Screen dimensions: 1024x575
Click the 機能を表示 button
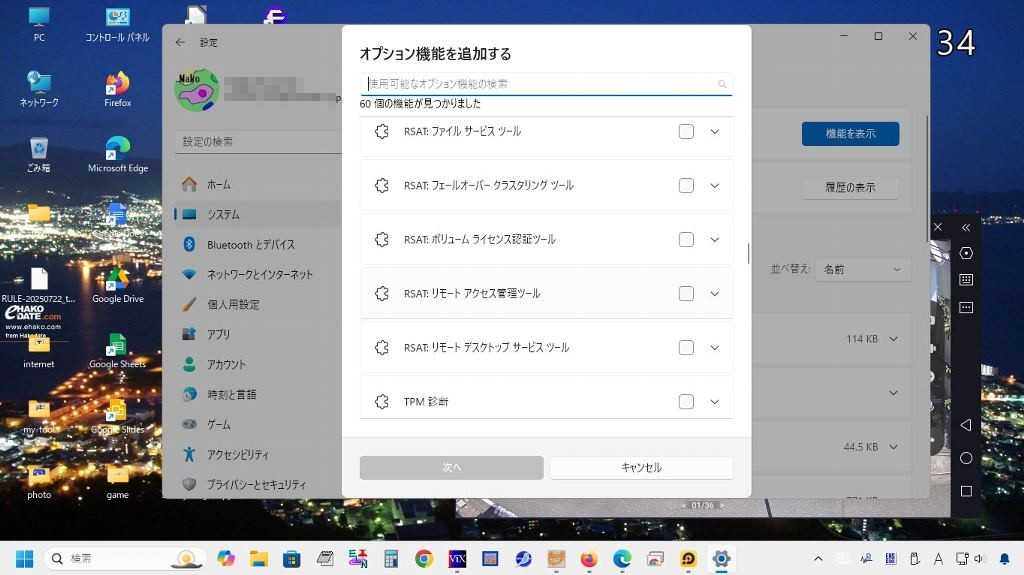[850, 134]
